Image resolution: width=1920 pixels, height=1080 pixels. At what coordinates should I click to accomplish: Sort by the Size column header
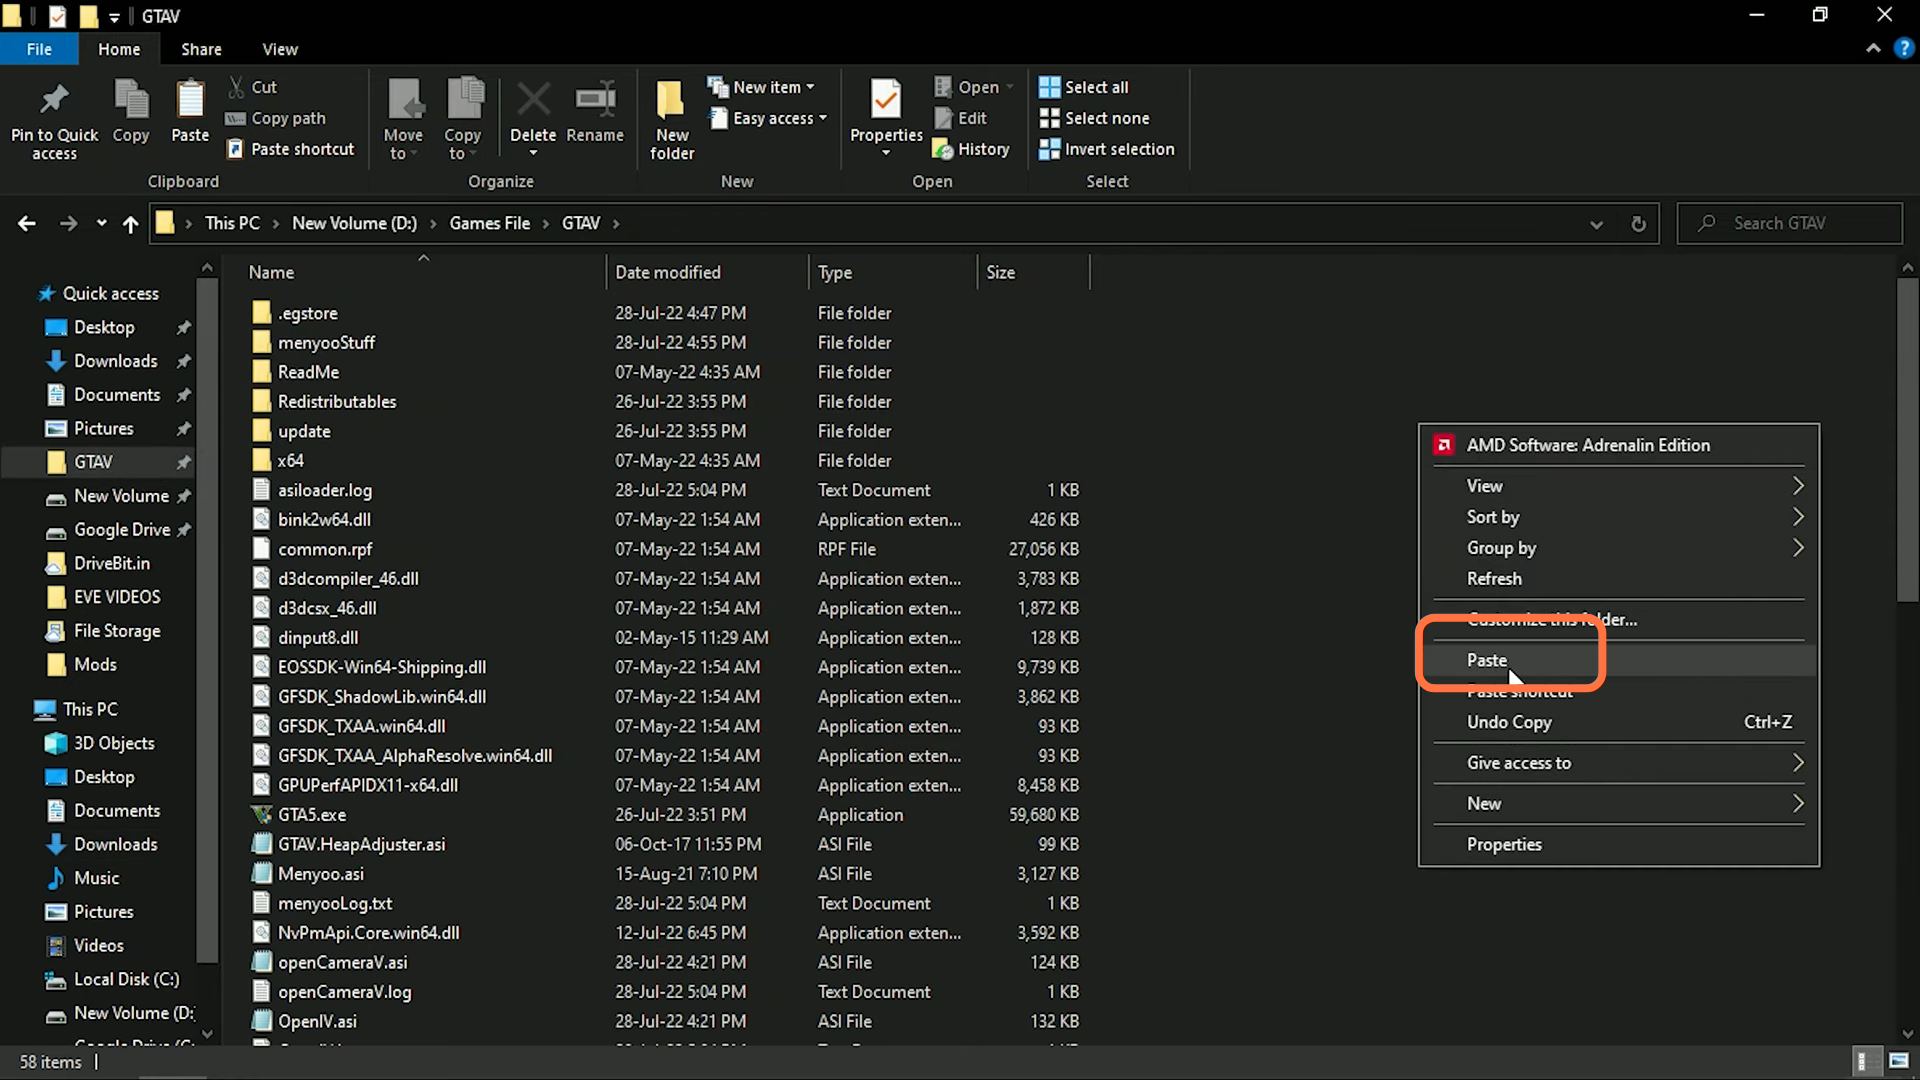click(x=1033, y=272)
